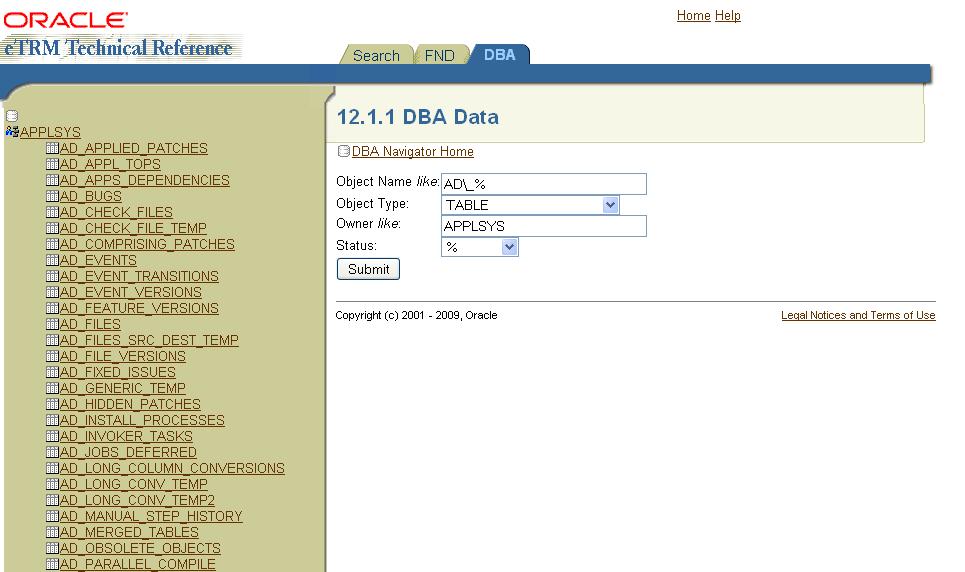Open the AD_APPS_DEPENDENCIES table link

point(145,180)
